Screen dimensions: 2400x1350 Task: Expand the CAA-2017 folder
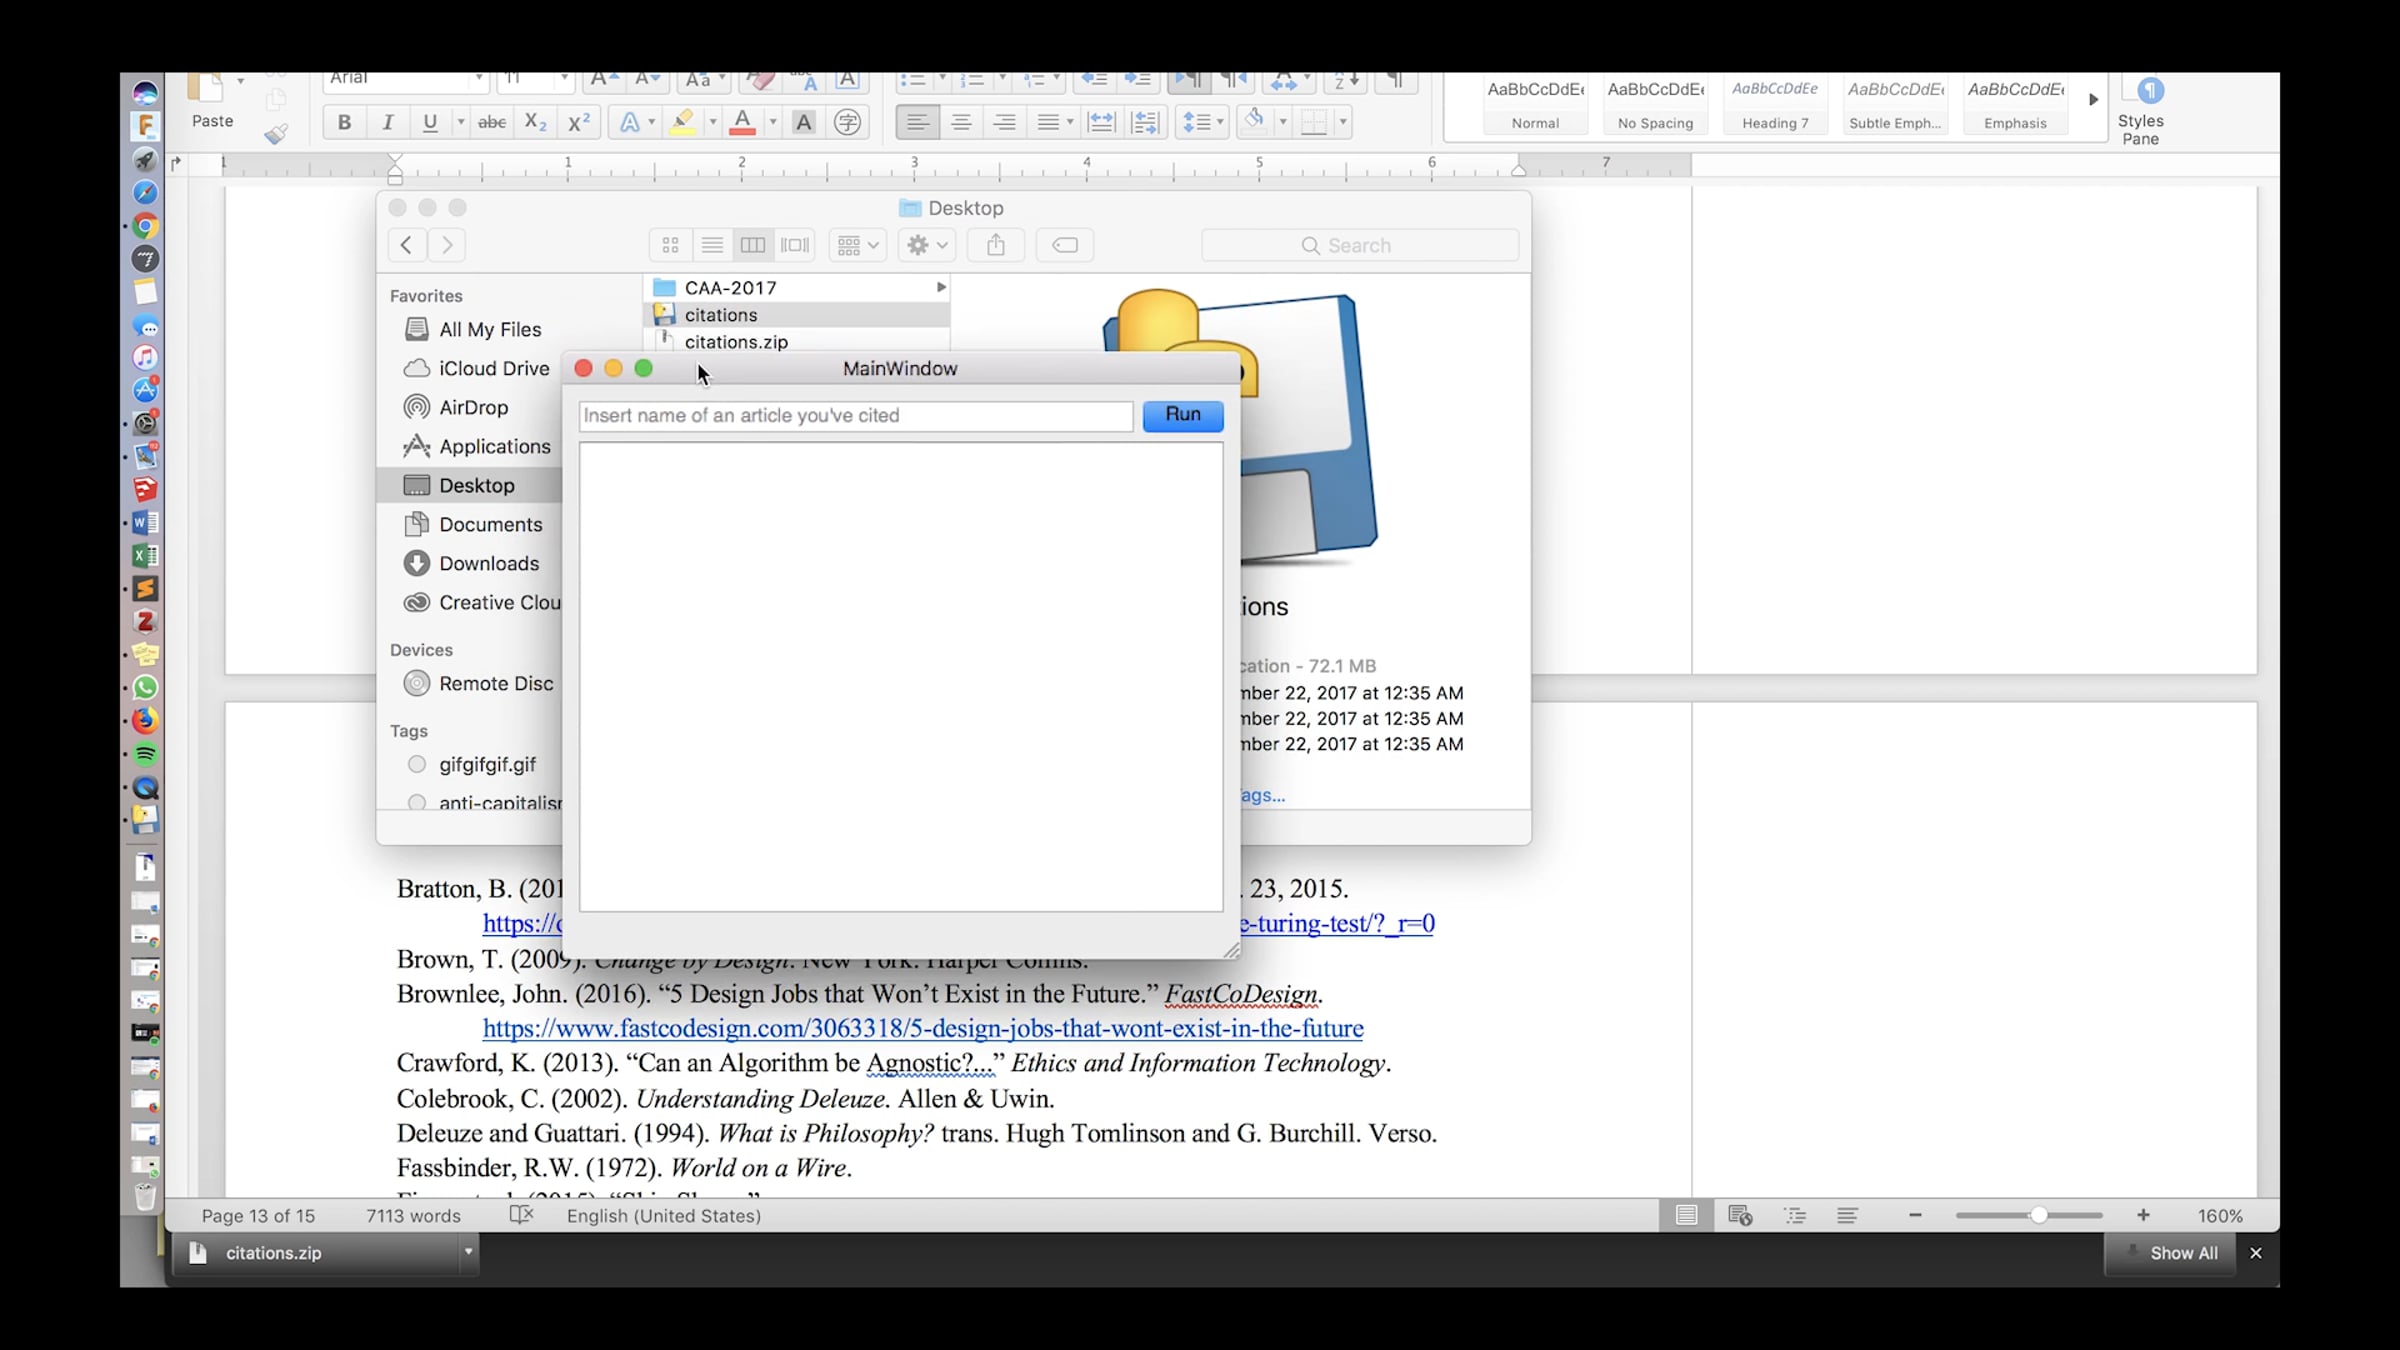(x=940, y=287)
